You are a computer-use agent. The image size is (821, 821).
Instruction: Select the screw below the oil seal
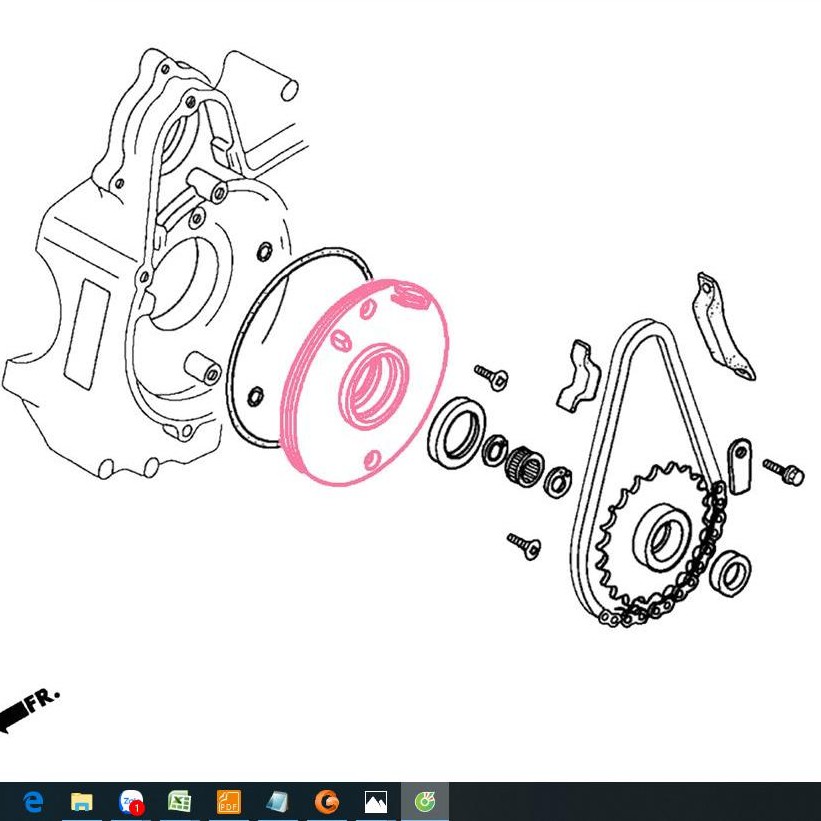pos(524,546)
